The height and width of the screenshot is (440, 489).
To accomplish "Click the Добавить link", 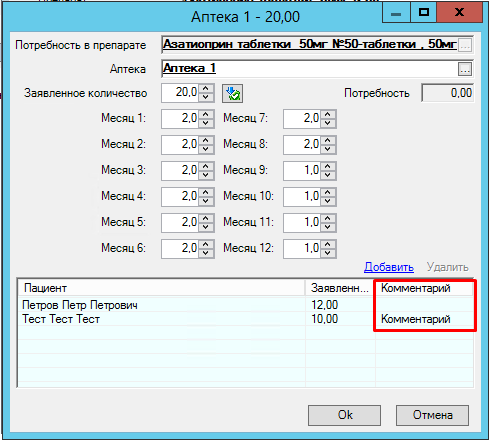I will (389, 267).
